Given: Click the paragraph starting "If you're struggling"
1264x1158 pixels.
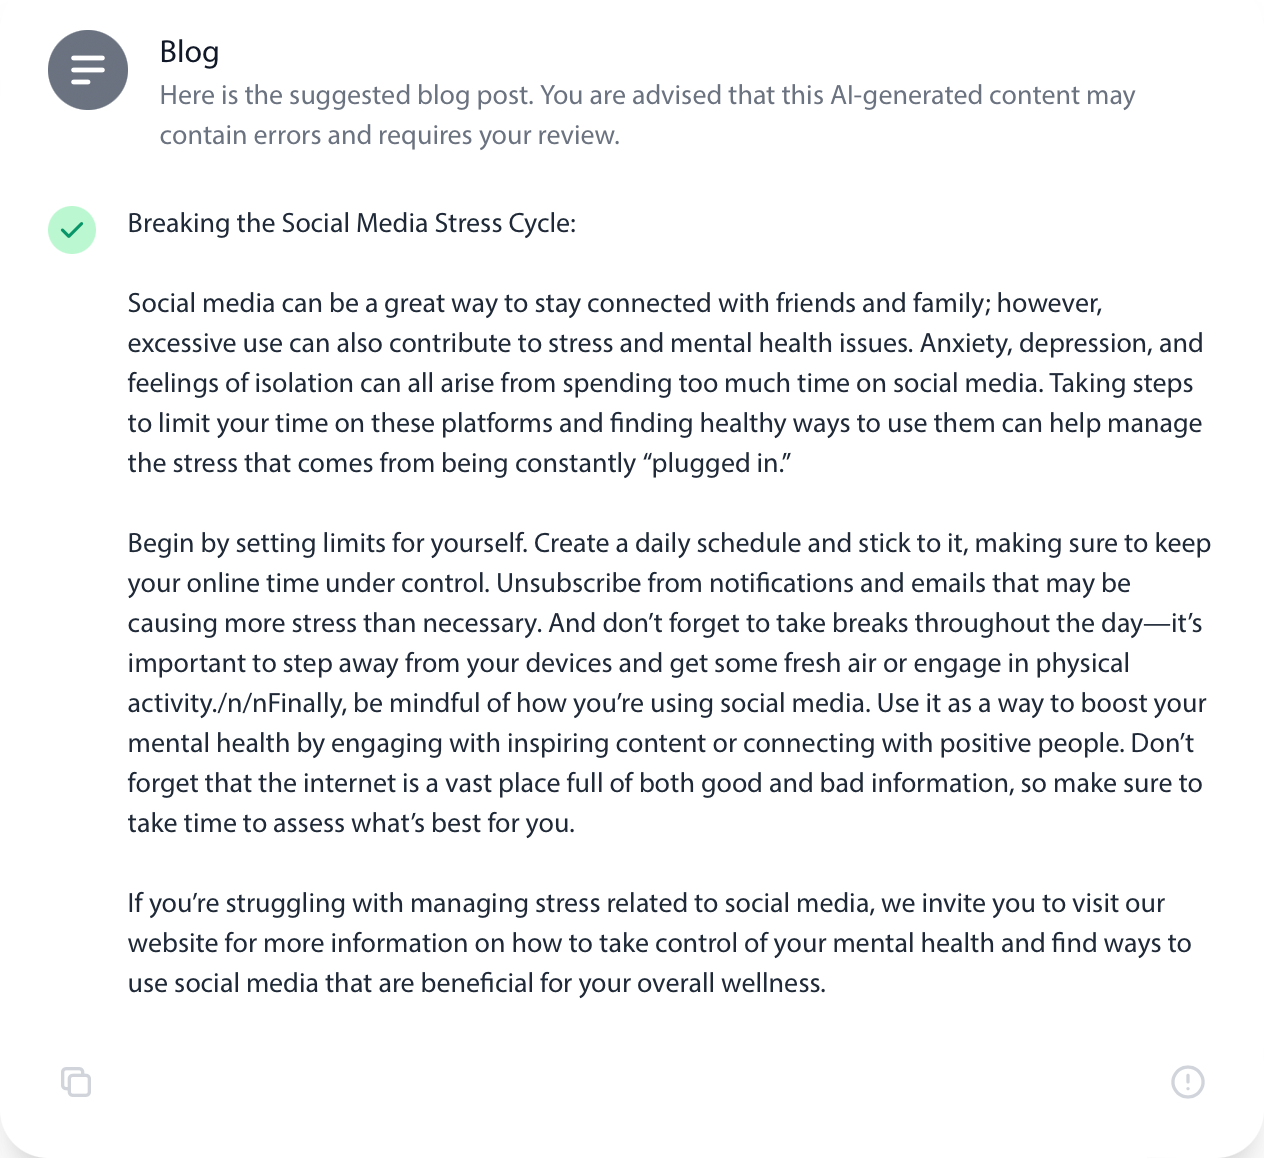Looking at the screenshot, I should click(x=659, y=943).
